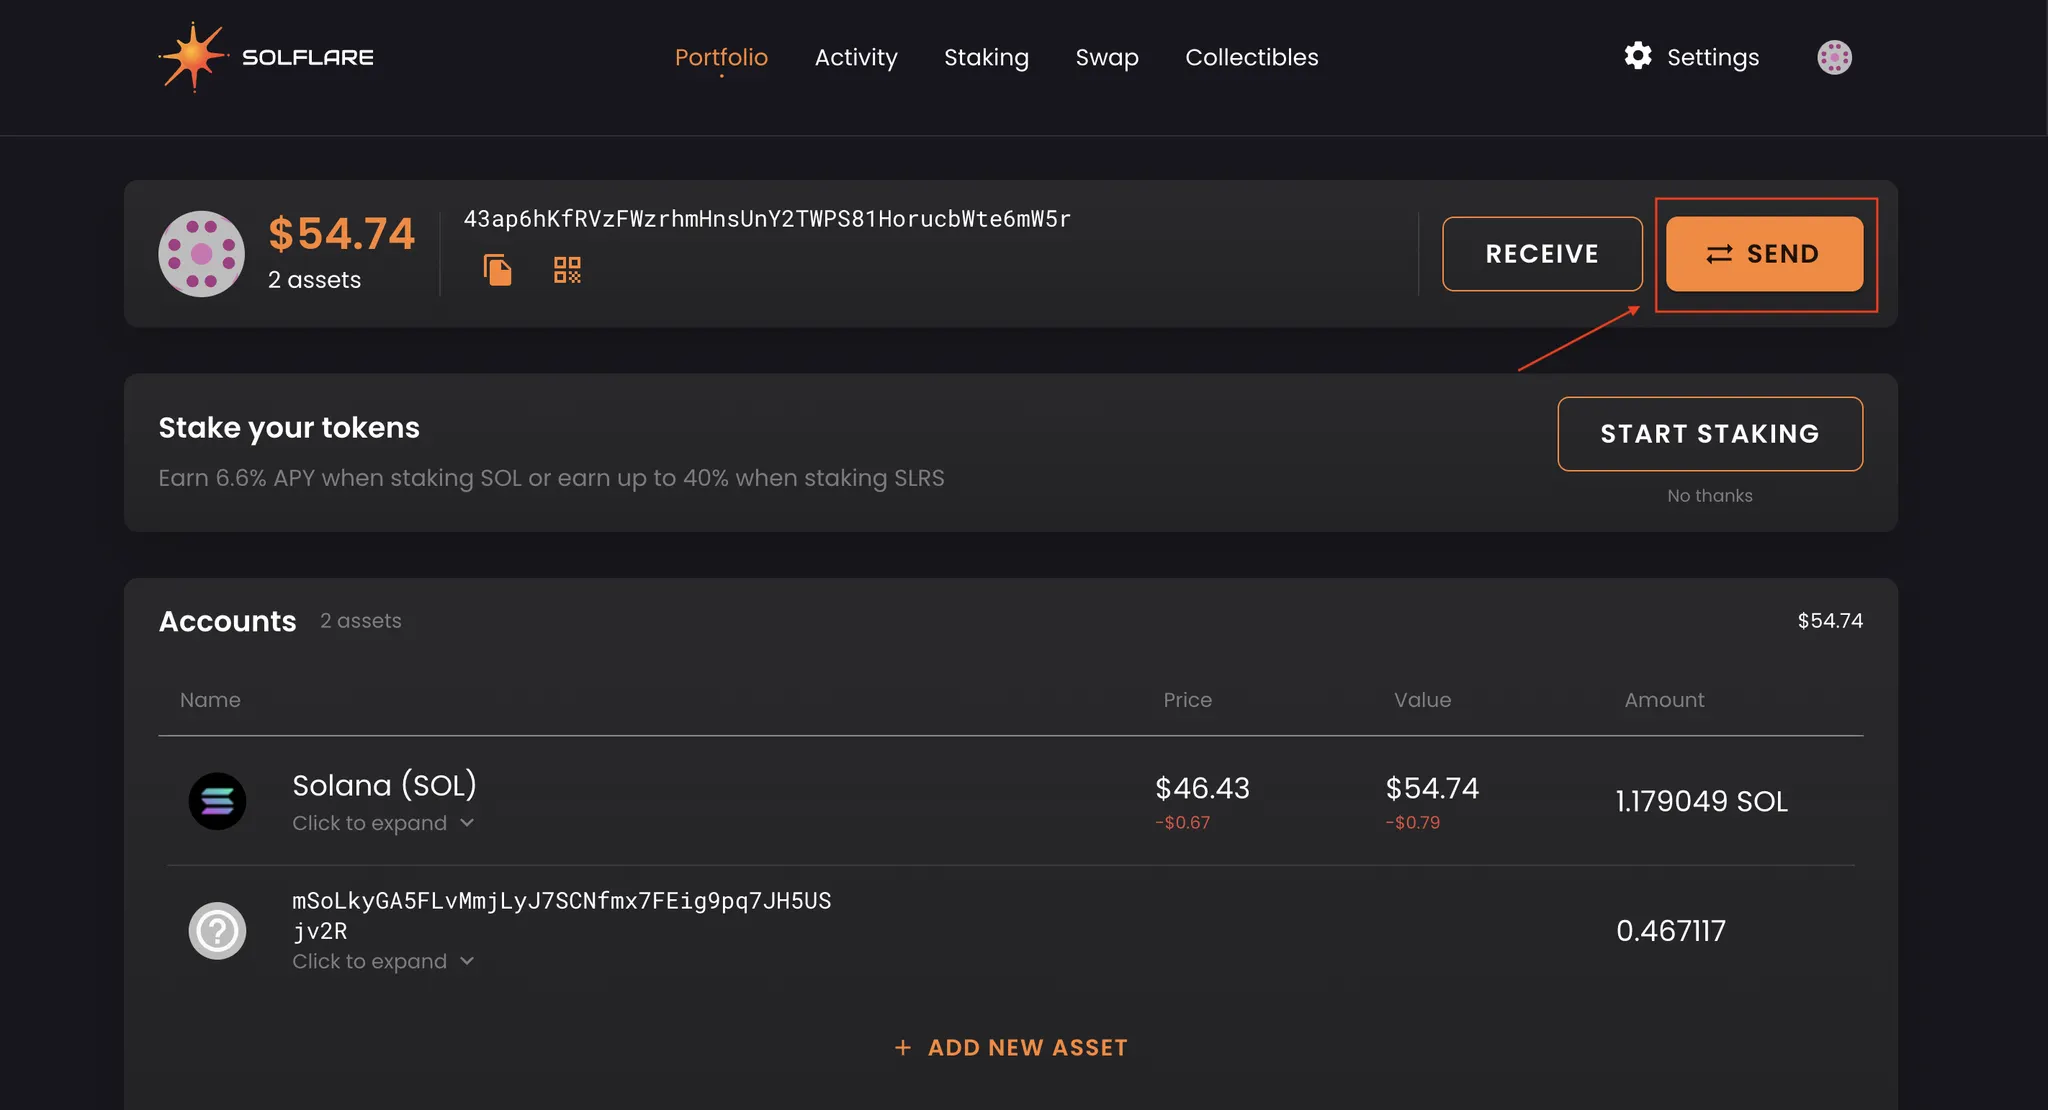Open the Staking tab
The image size is (2048, 1110).
pyautogui.click(x=986, y=57)
